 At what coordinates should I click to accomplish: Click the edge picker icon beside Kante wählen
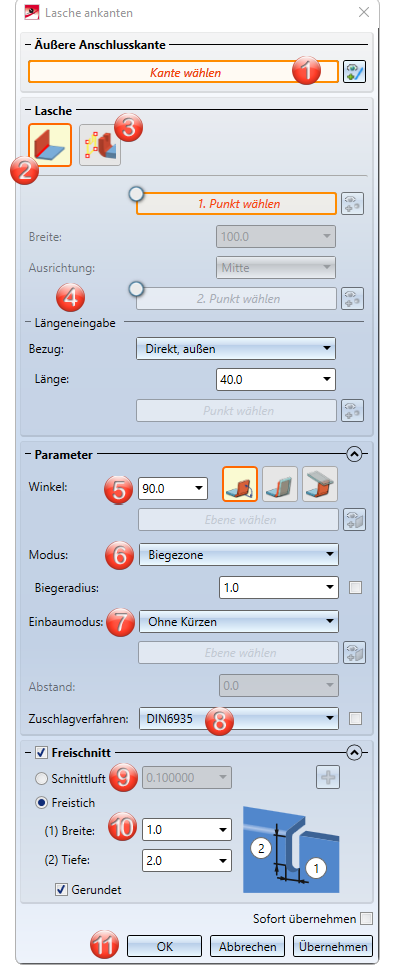pyautogui.click(x=354, y=72)
